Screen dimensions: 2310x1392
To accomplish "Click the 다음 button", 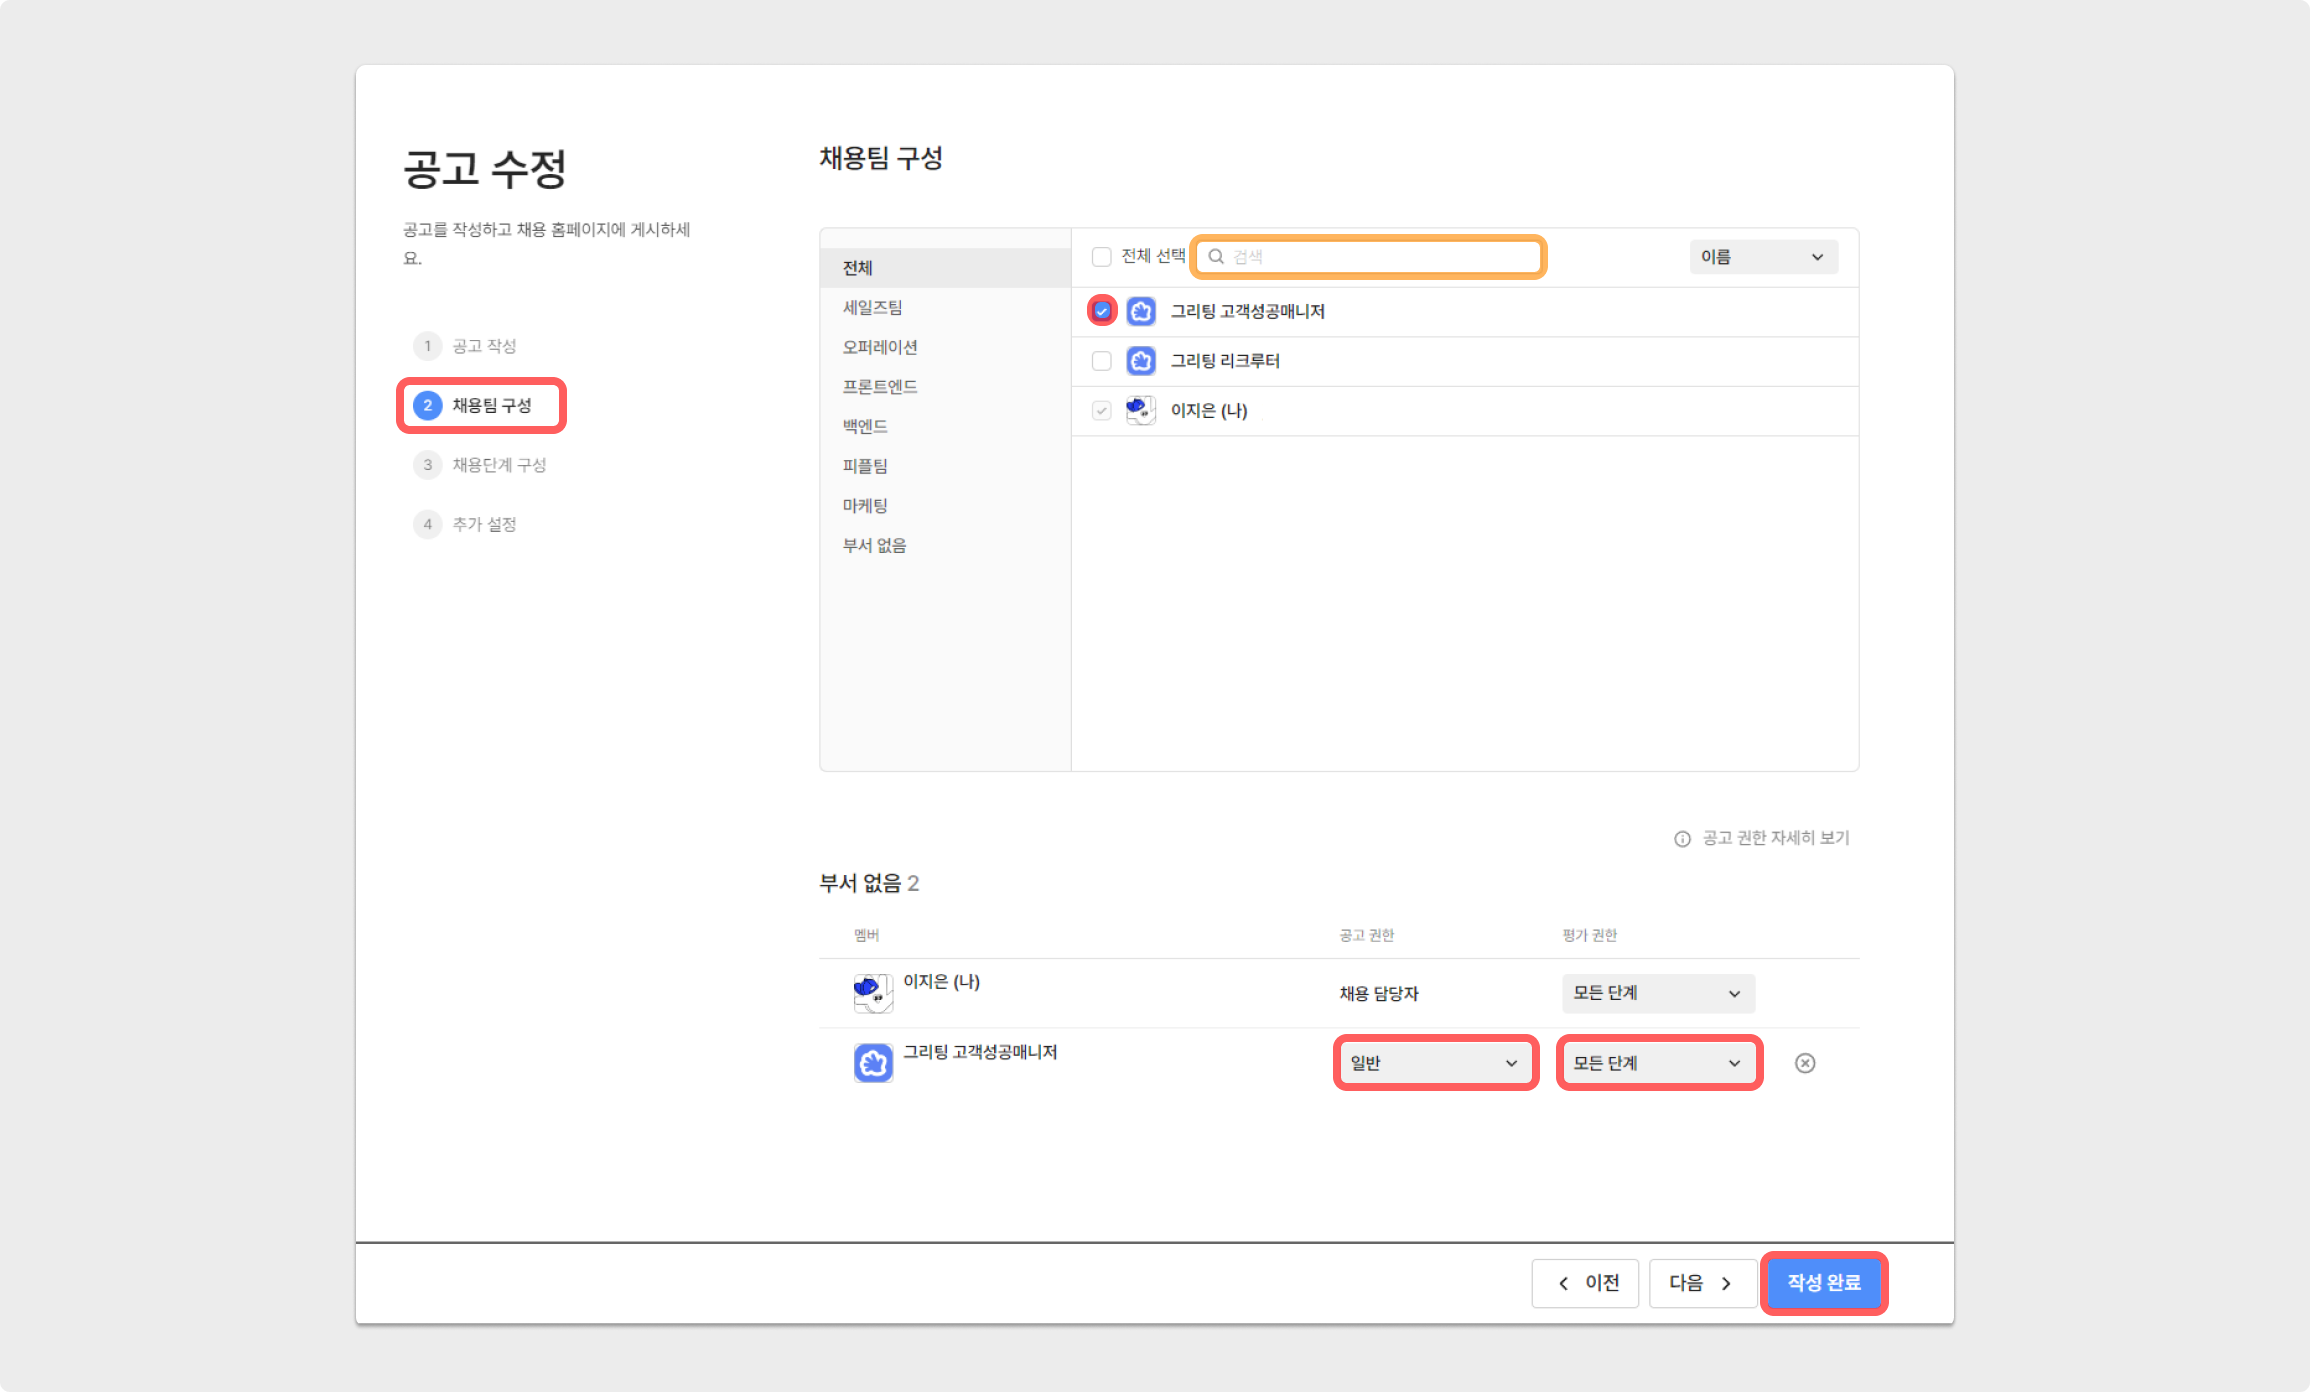I will (x=1701, y=1283).
